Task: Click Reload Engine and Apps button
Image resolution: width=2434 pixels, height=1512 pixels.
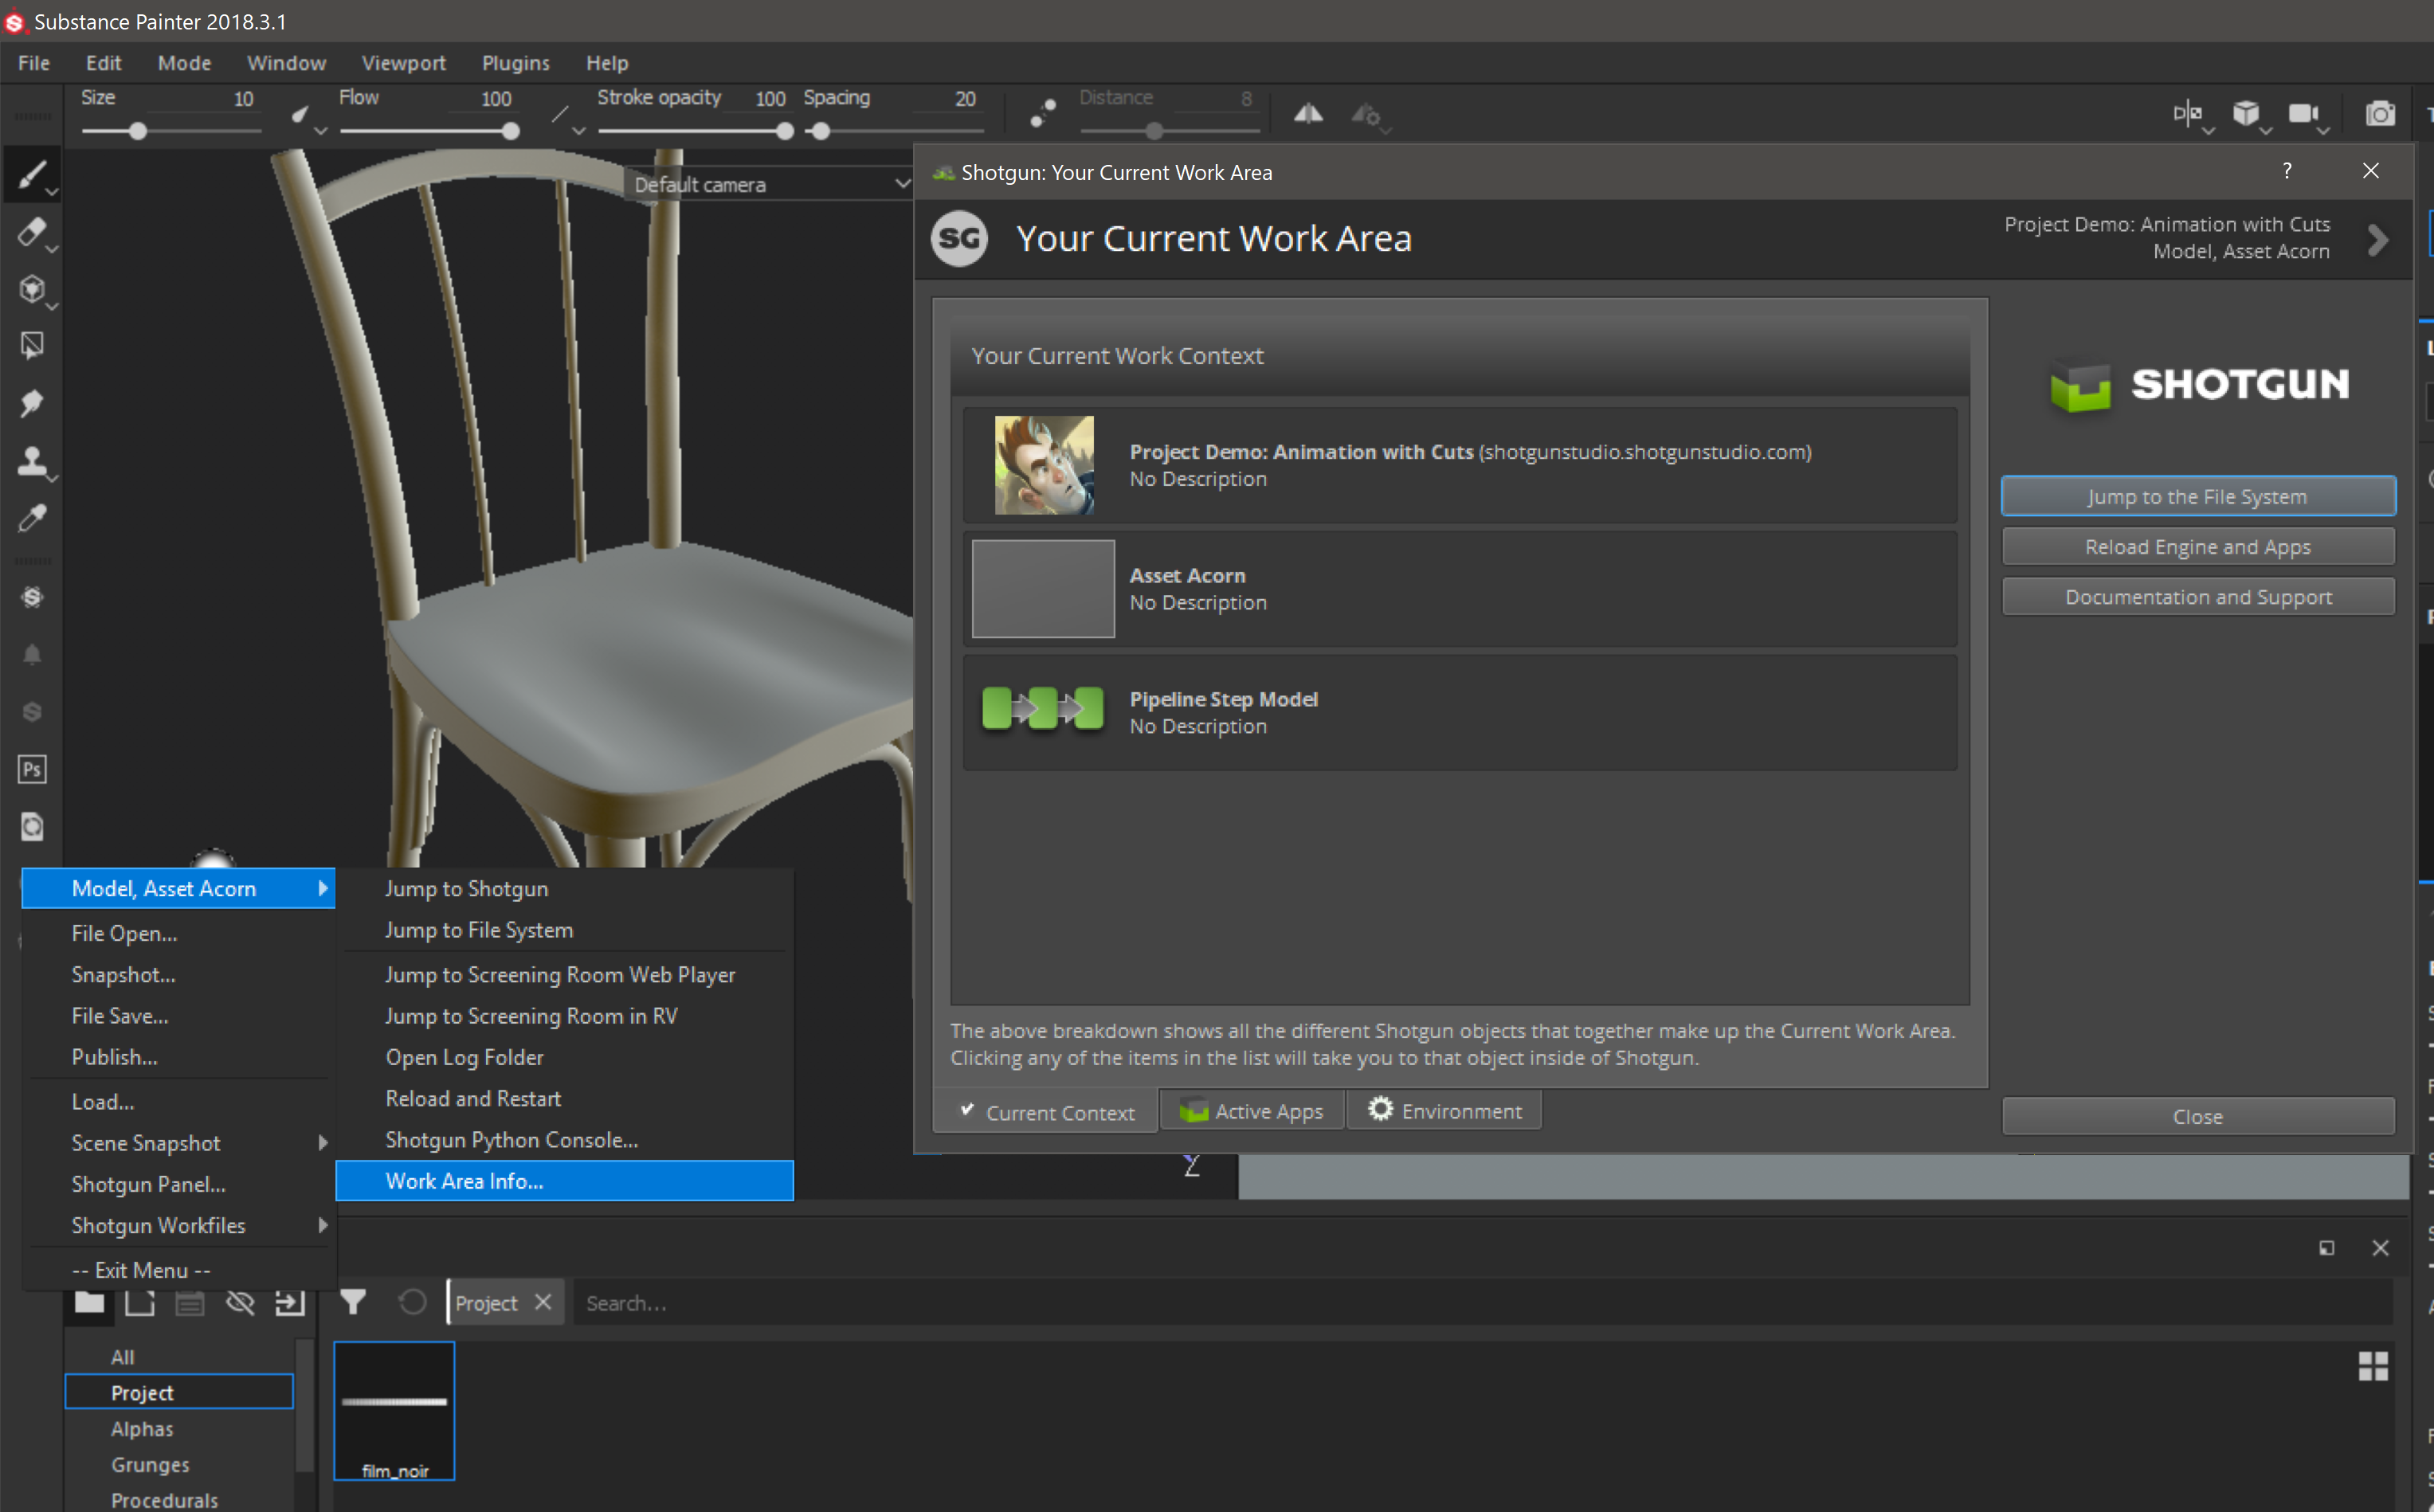Action: point(2197,547)
